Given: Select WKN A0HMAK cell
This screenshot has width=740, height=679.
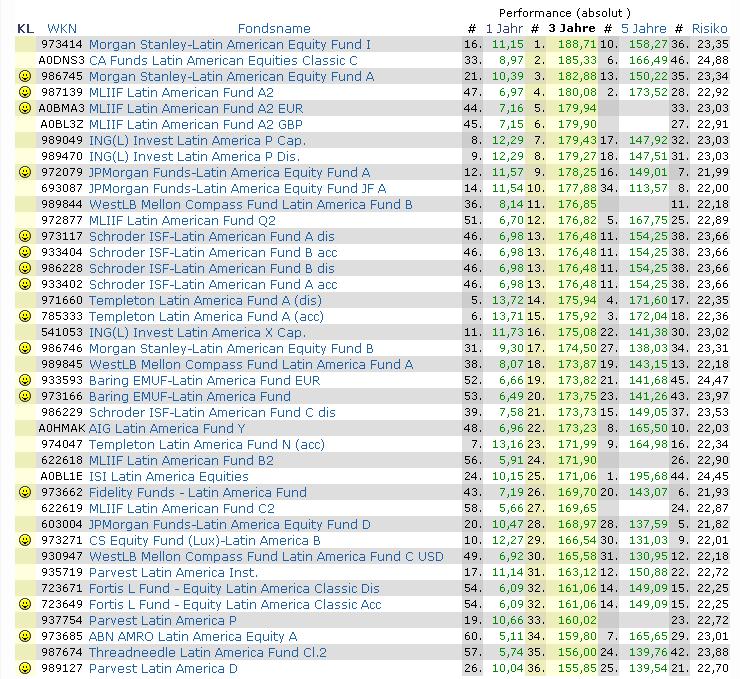Looking at the screenshot, I should click(x=62, y=428).
